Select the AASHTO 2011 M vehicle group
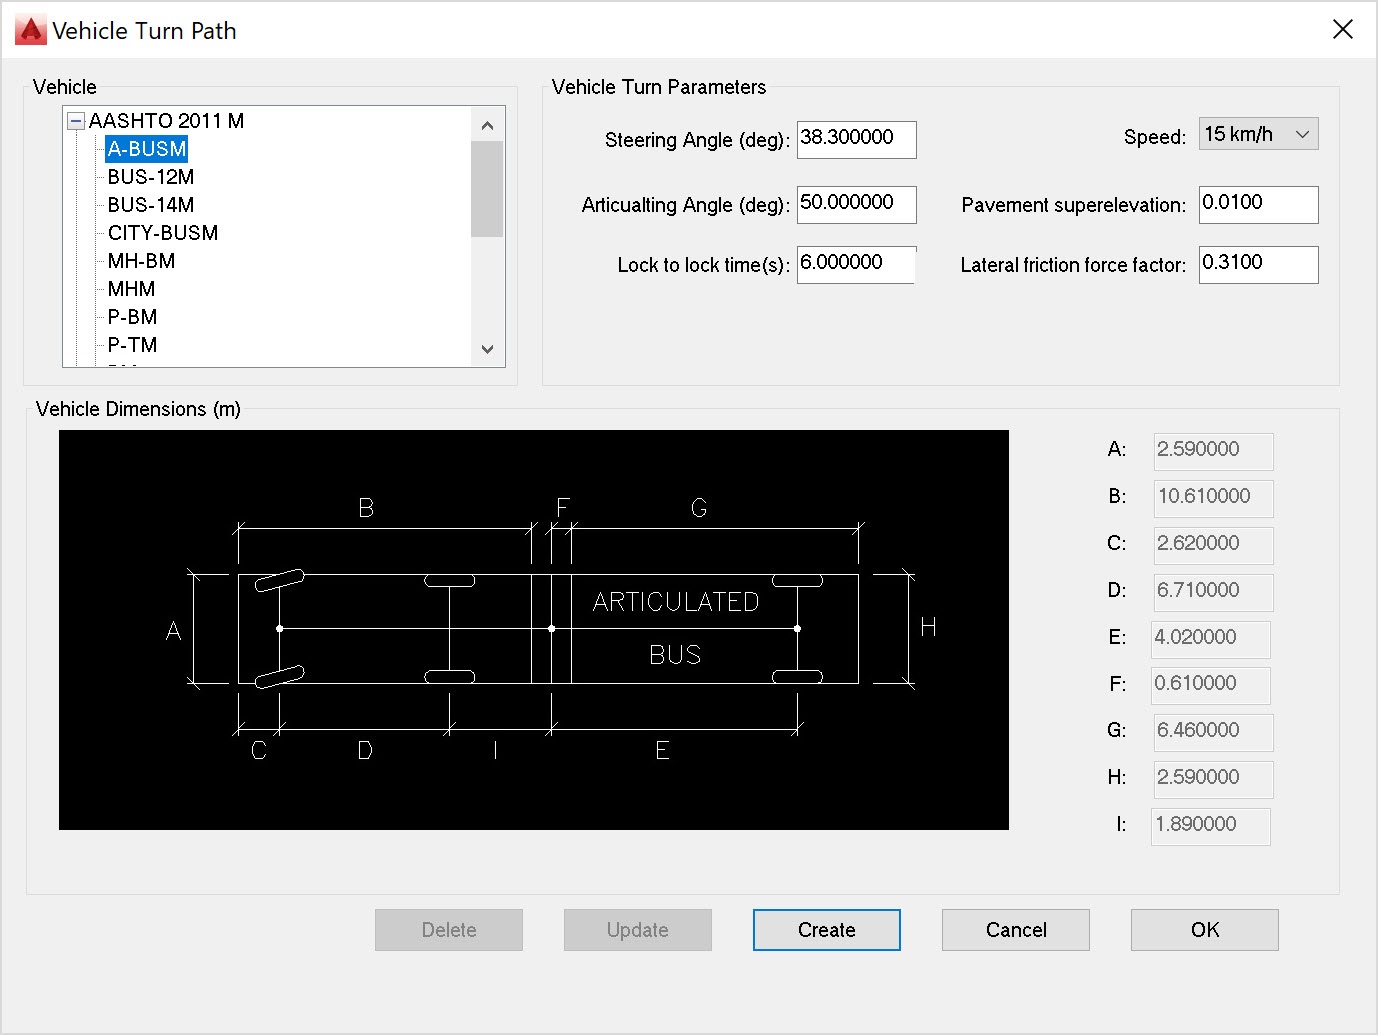 click(x=166, y=121)
